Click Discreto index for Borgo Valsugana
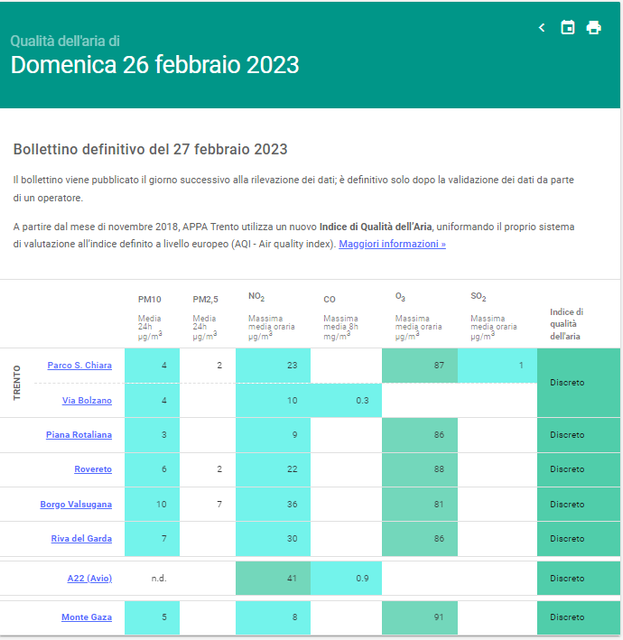The width and height of the screenshot is (623, 640). coord(578,504)
